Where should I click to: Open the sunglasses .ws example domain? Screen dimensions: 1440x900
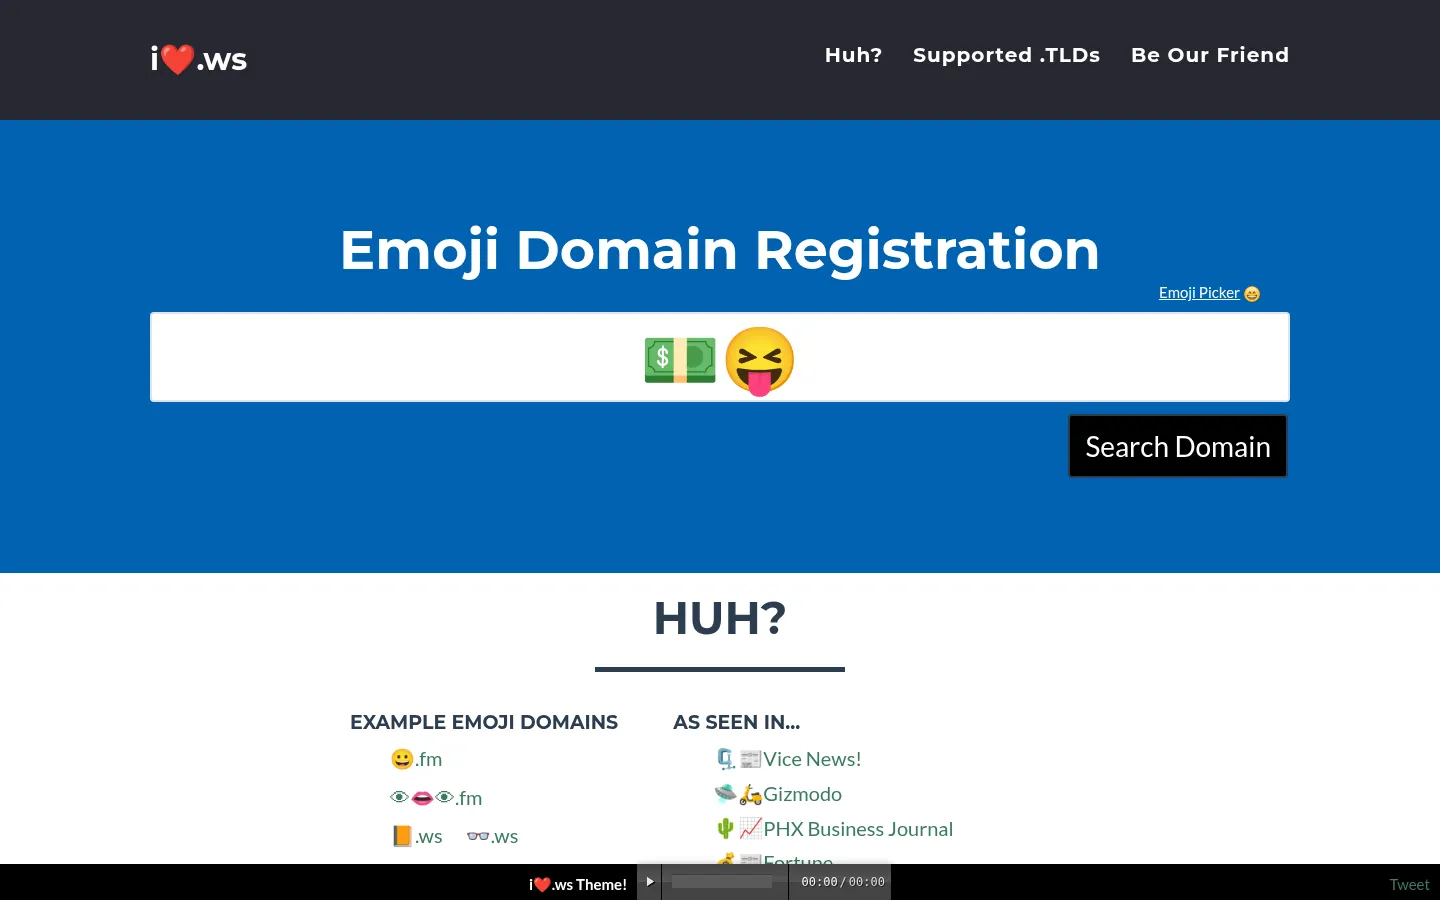(492, 836)
